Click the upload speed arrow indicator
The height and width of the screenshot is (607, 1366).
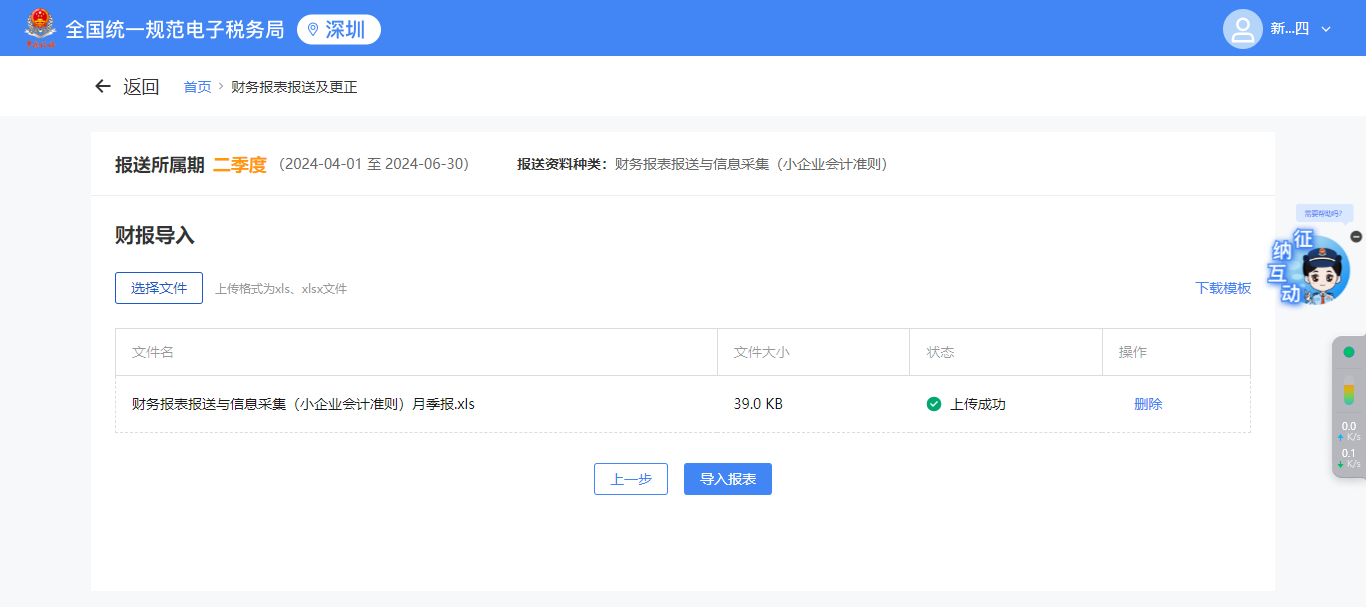pyautogui.click(x=1341, y=438)
